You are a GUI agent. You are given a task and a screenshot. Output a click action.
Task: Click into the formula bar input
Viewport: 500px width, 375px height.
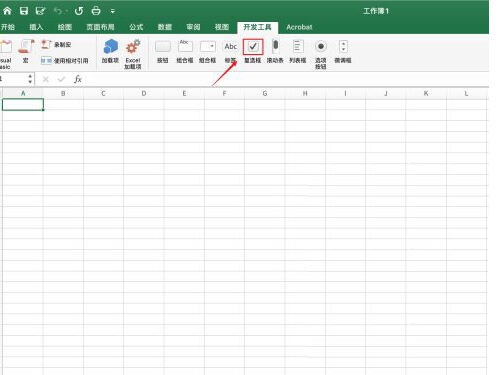coord(287,79)
